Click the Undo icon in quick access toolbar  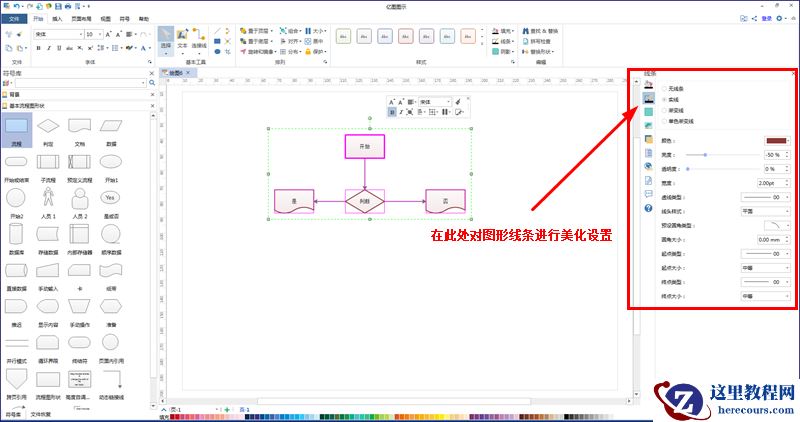[x=17, y=6]
